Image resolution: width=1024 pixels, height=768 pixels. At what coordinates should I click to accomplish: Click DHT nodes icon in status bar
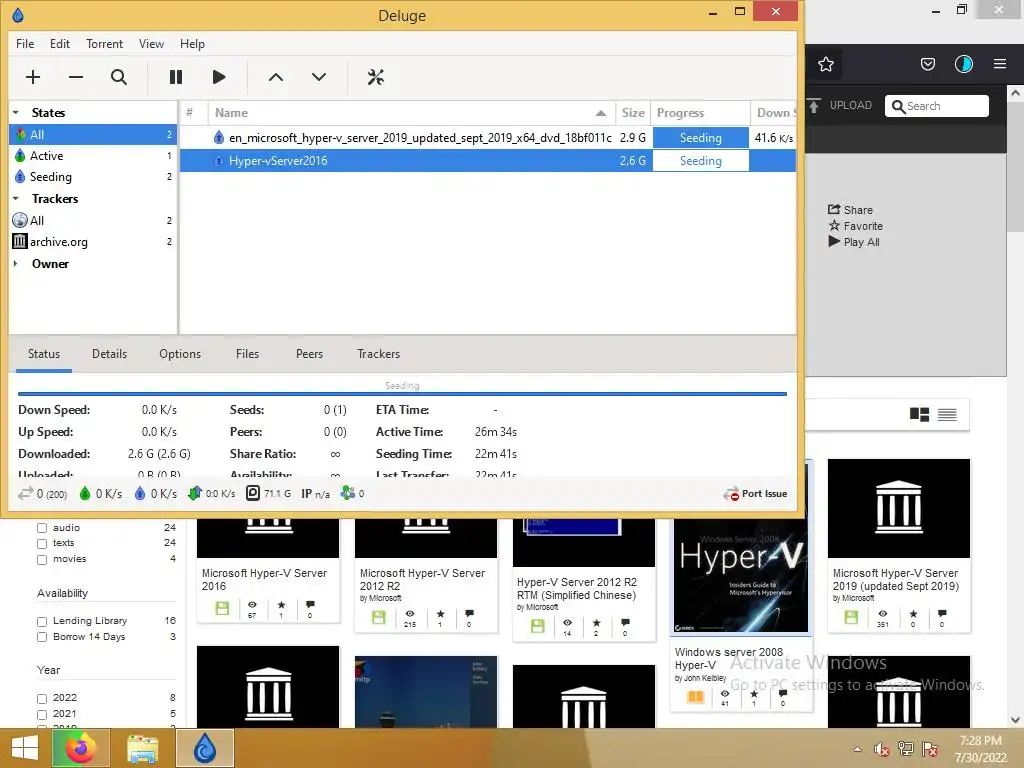(x=348, y=493)
